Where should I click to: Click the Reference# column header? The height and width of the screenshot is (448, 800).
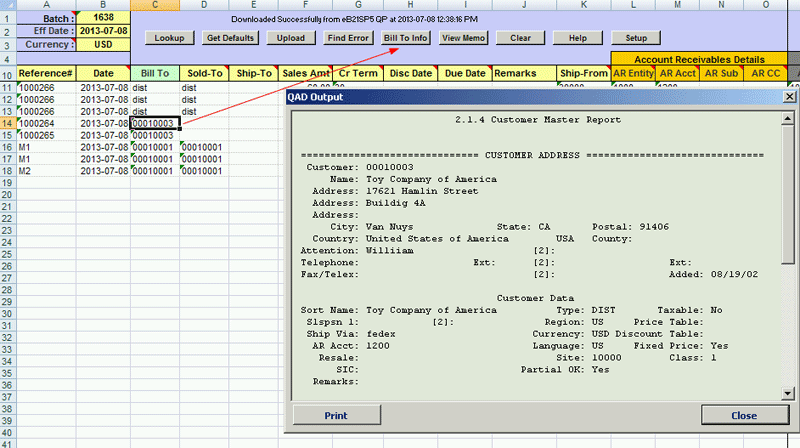46,74
